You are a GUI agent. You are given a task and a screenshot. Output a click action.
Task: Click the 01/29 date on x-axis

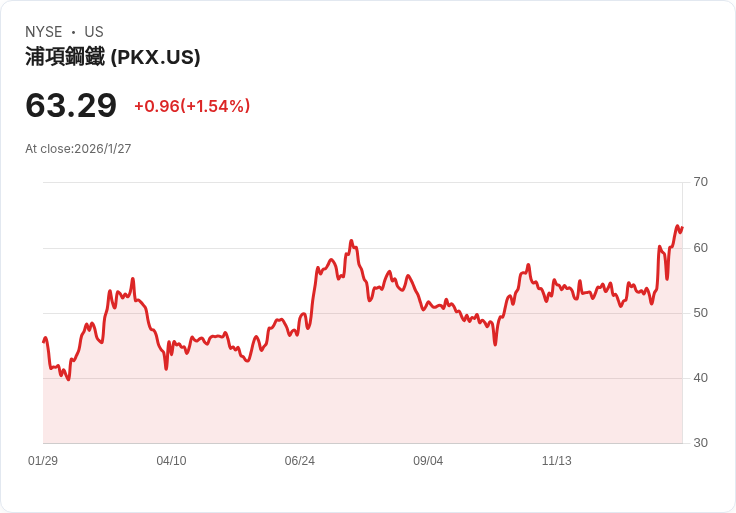click(43, 461)
